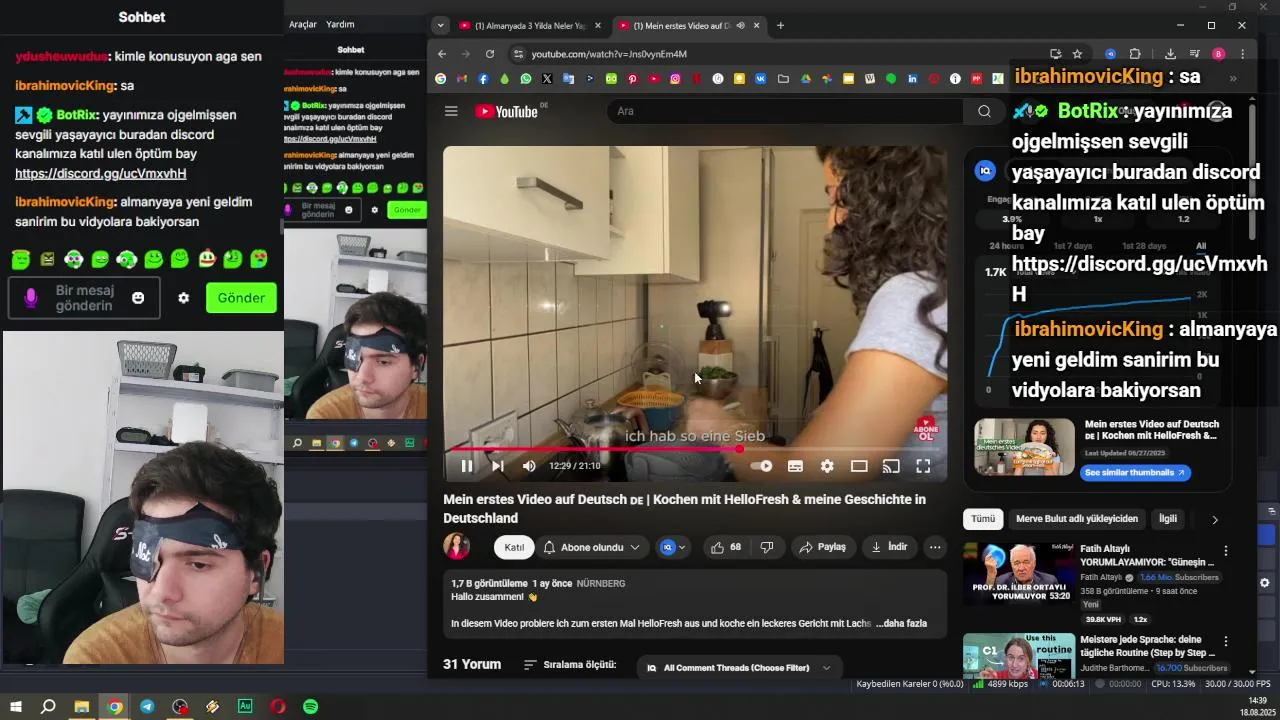Viewport: 1280px width, 720px height.
Task: Select 'Tümü' filter chip
Action: pyautogui.click(x=983, y=519)
